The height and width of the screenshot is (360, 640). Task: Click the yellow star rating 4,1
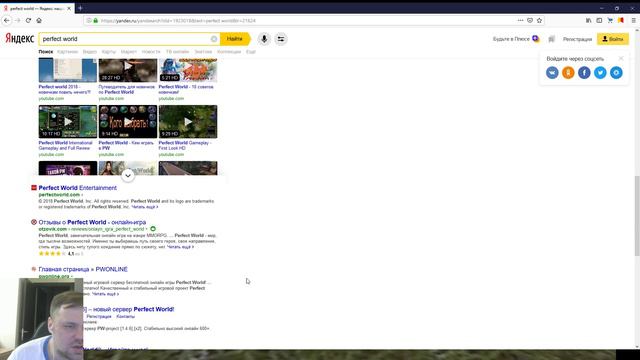coord(52,253)
